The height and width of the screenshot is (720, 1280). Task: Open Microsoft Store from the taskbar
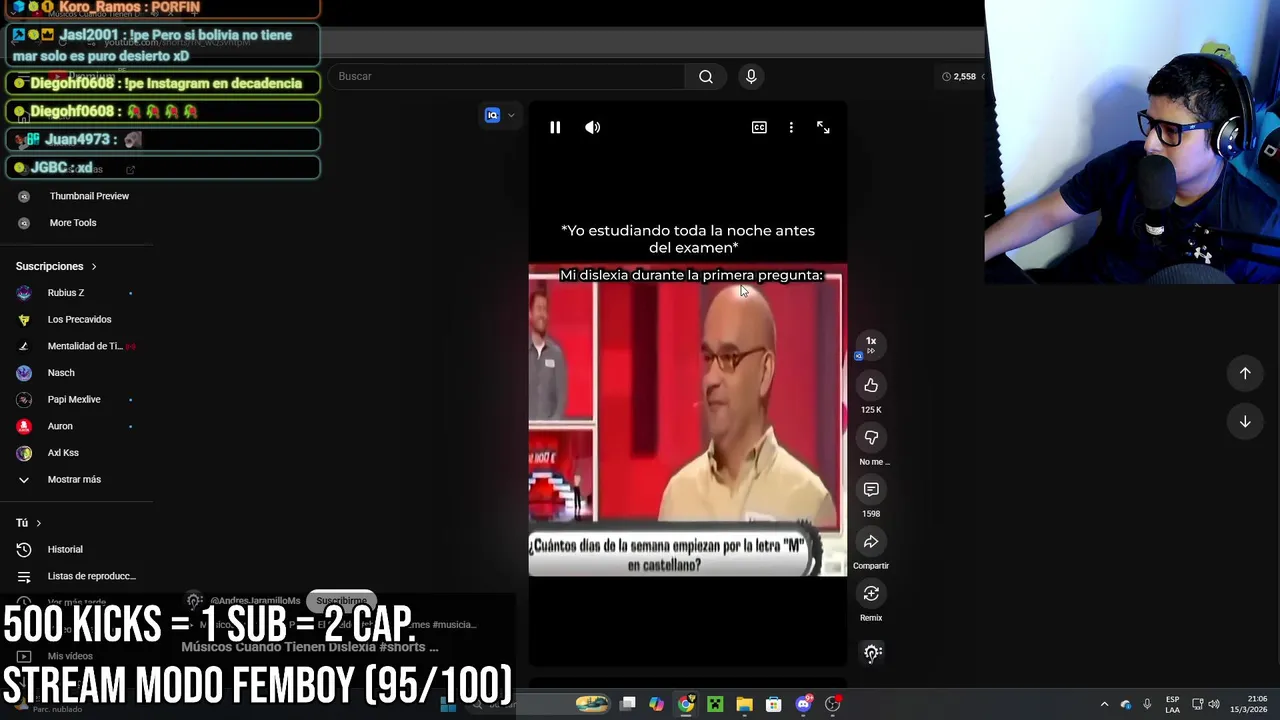(x=773, y=704)
